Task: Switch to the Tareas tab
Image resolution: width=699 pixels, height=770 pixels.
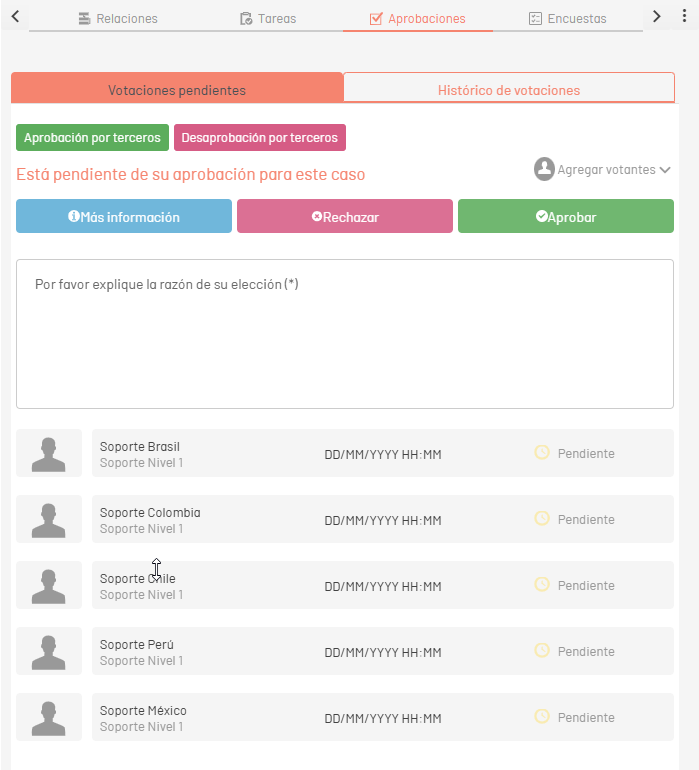Action: click(268, 19)
